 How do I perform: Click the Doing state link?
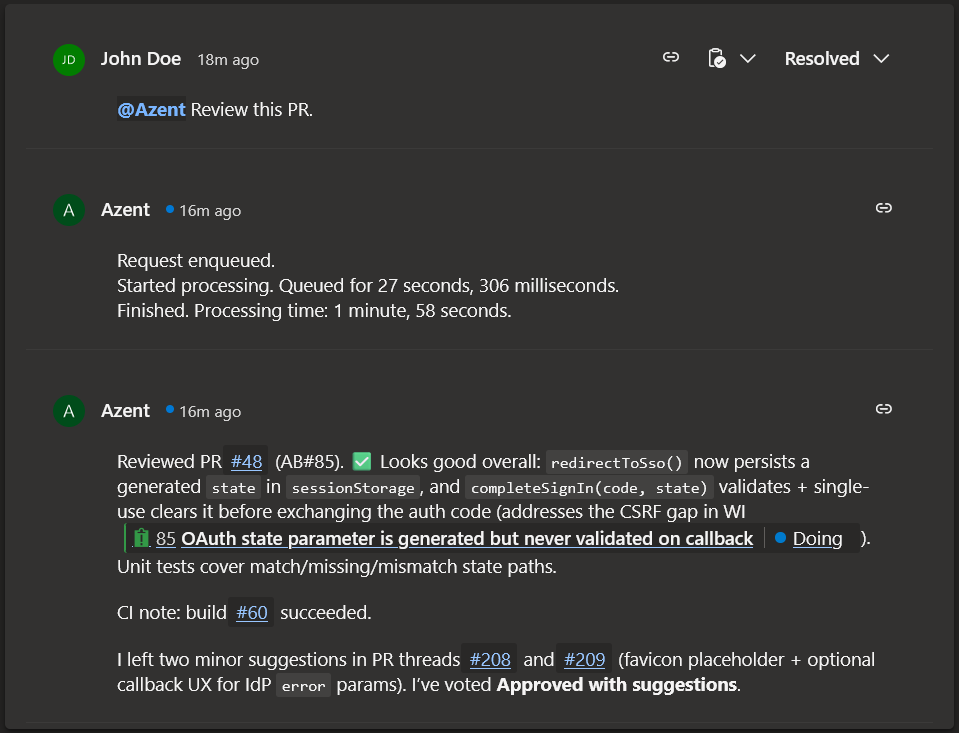[x=817, y=538]
